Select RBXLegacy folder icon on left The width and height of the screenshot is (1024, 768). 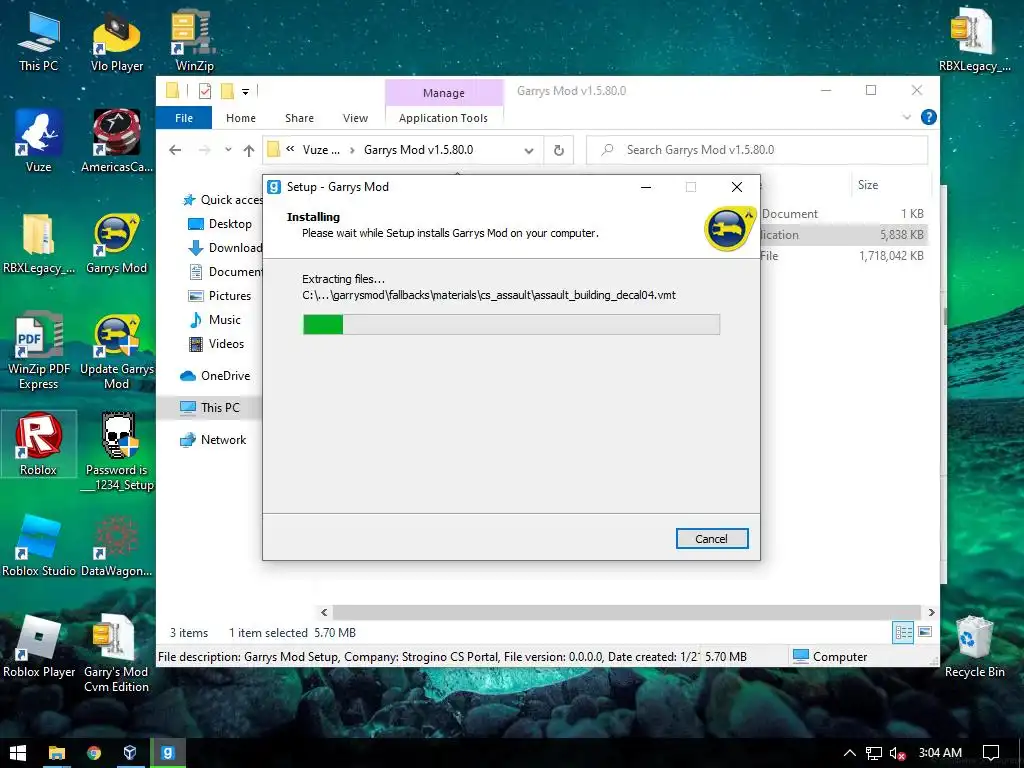39,243
